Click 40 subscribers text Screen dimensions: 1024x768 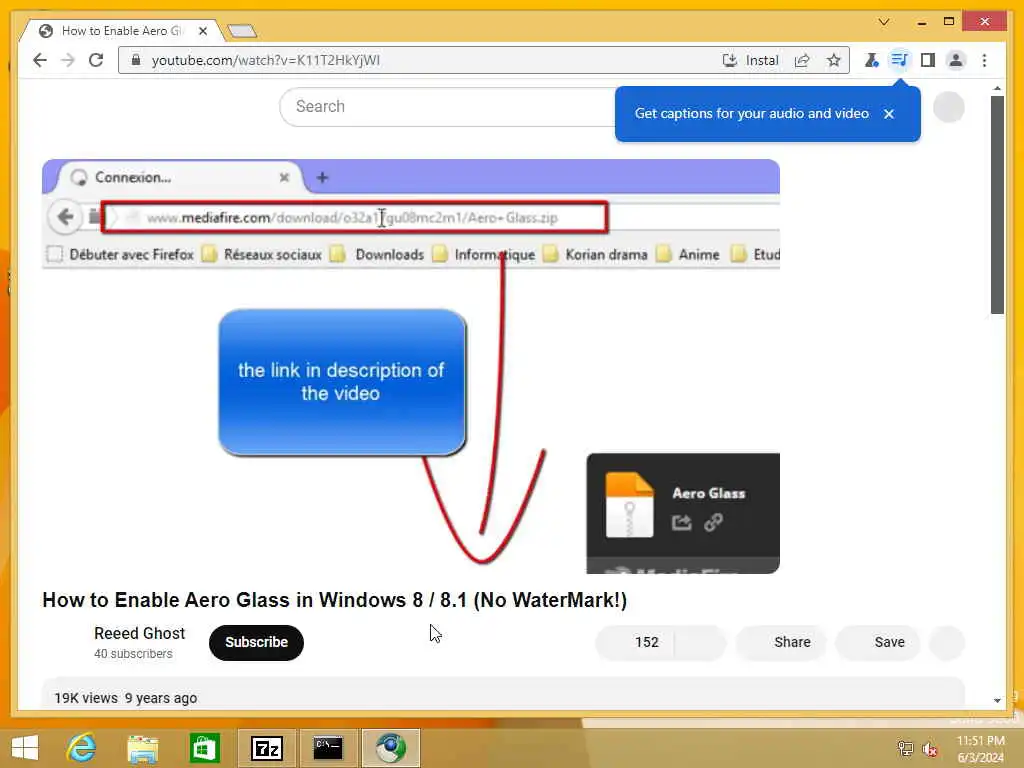[x=133, y=654]
